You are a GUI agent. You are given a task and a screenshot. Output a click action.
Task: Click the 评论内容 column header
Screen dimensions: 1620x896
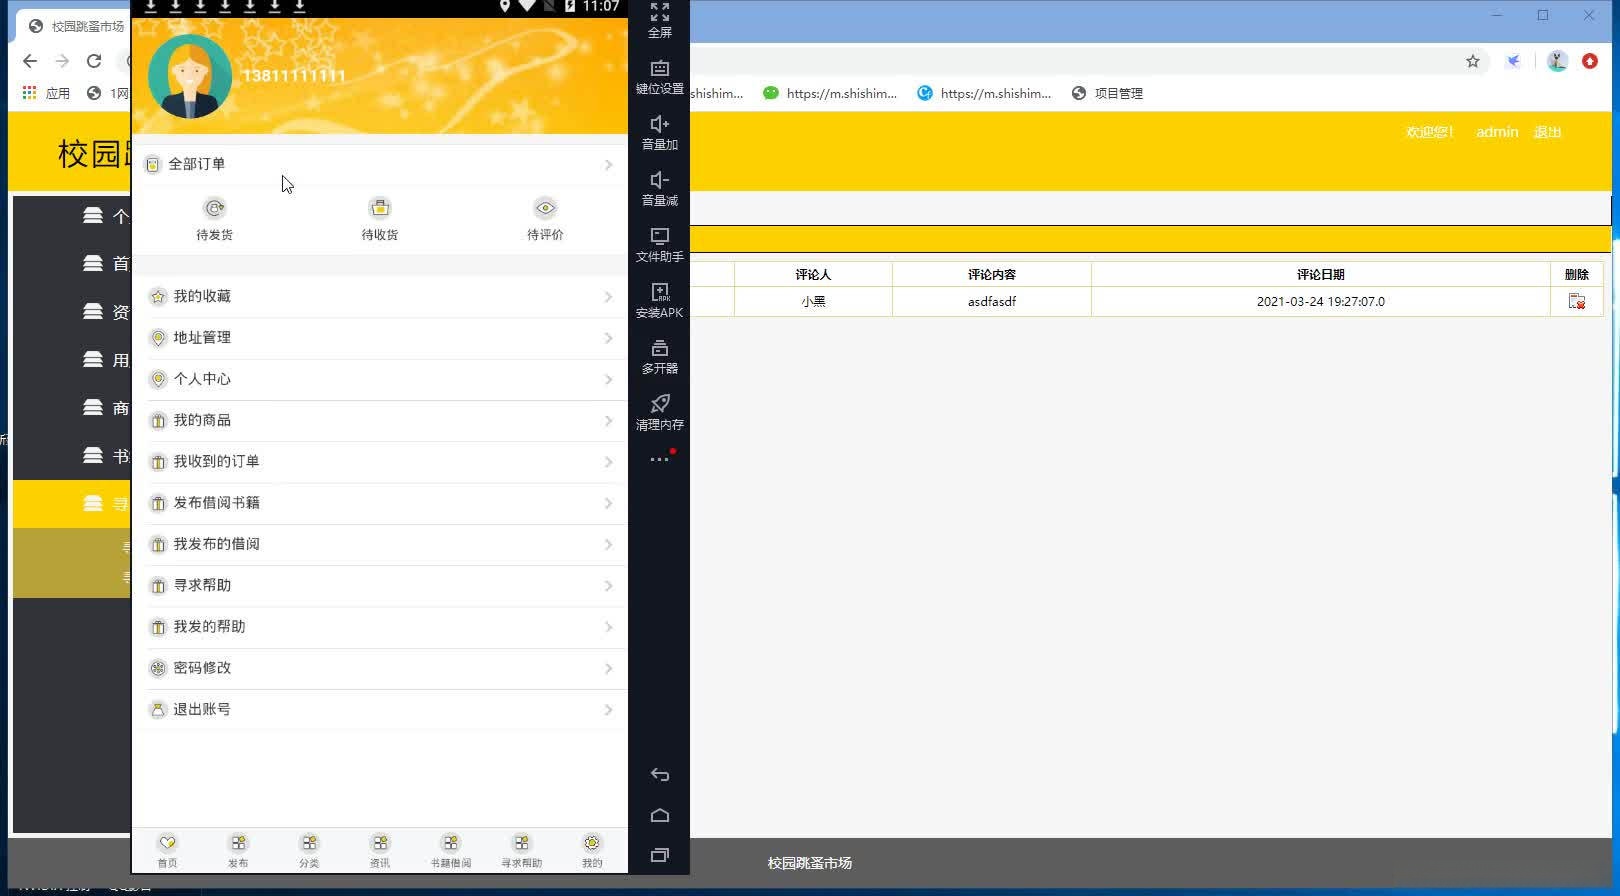[x=992, y=274]
